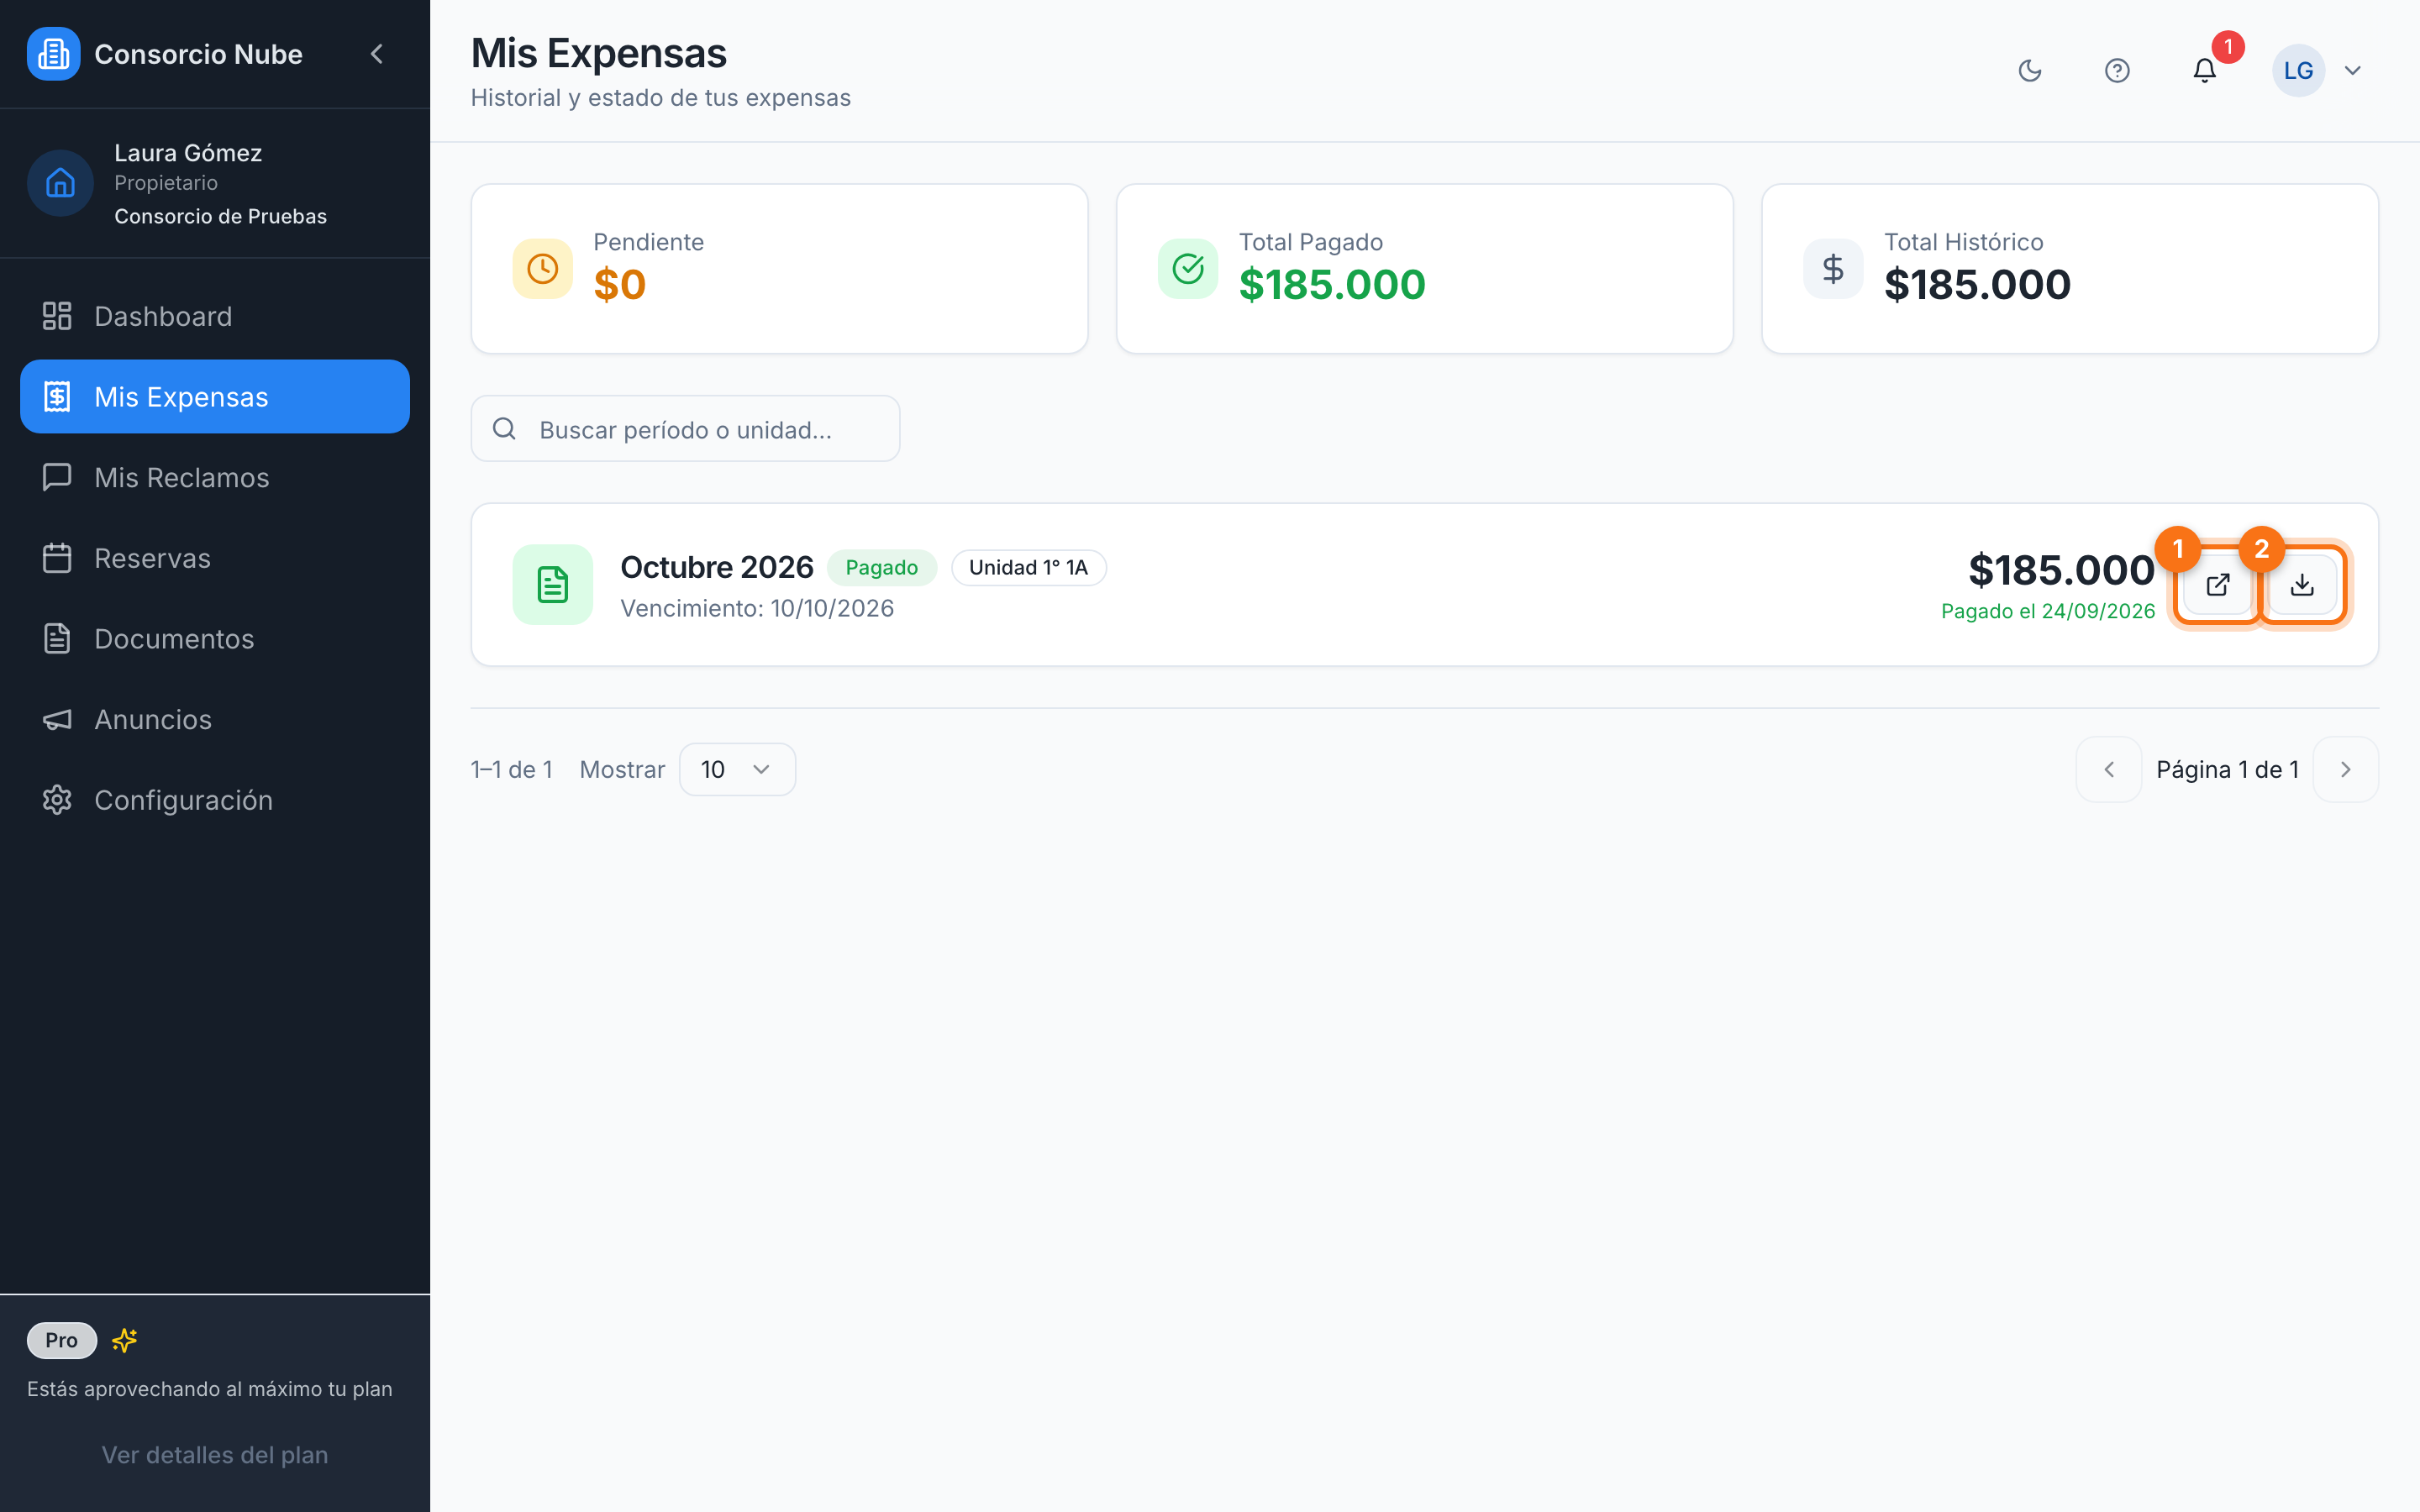
Task: Click Pagado el 24/09/2026 text
Action: 2048,611
